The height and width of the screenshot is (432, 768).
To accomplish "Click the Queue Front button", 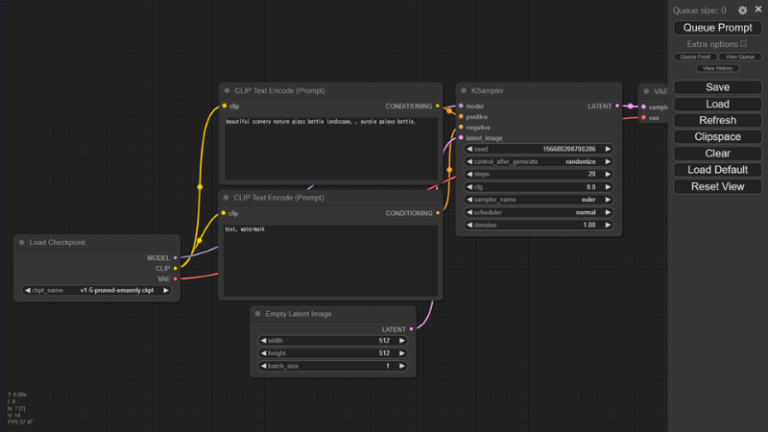I will [x=695, y=57].
